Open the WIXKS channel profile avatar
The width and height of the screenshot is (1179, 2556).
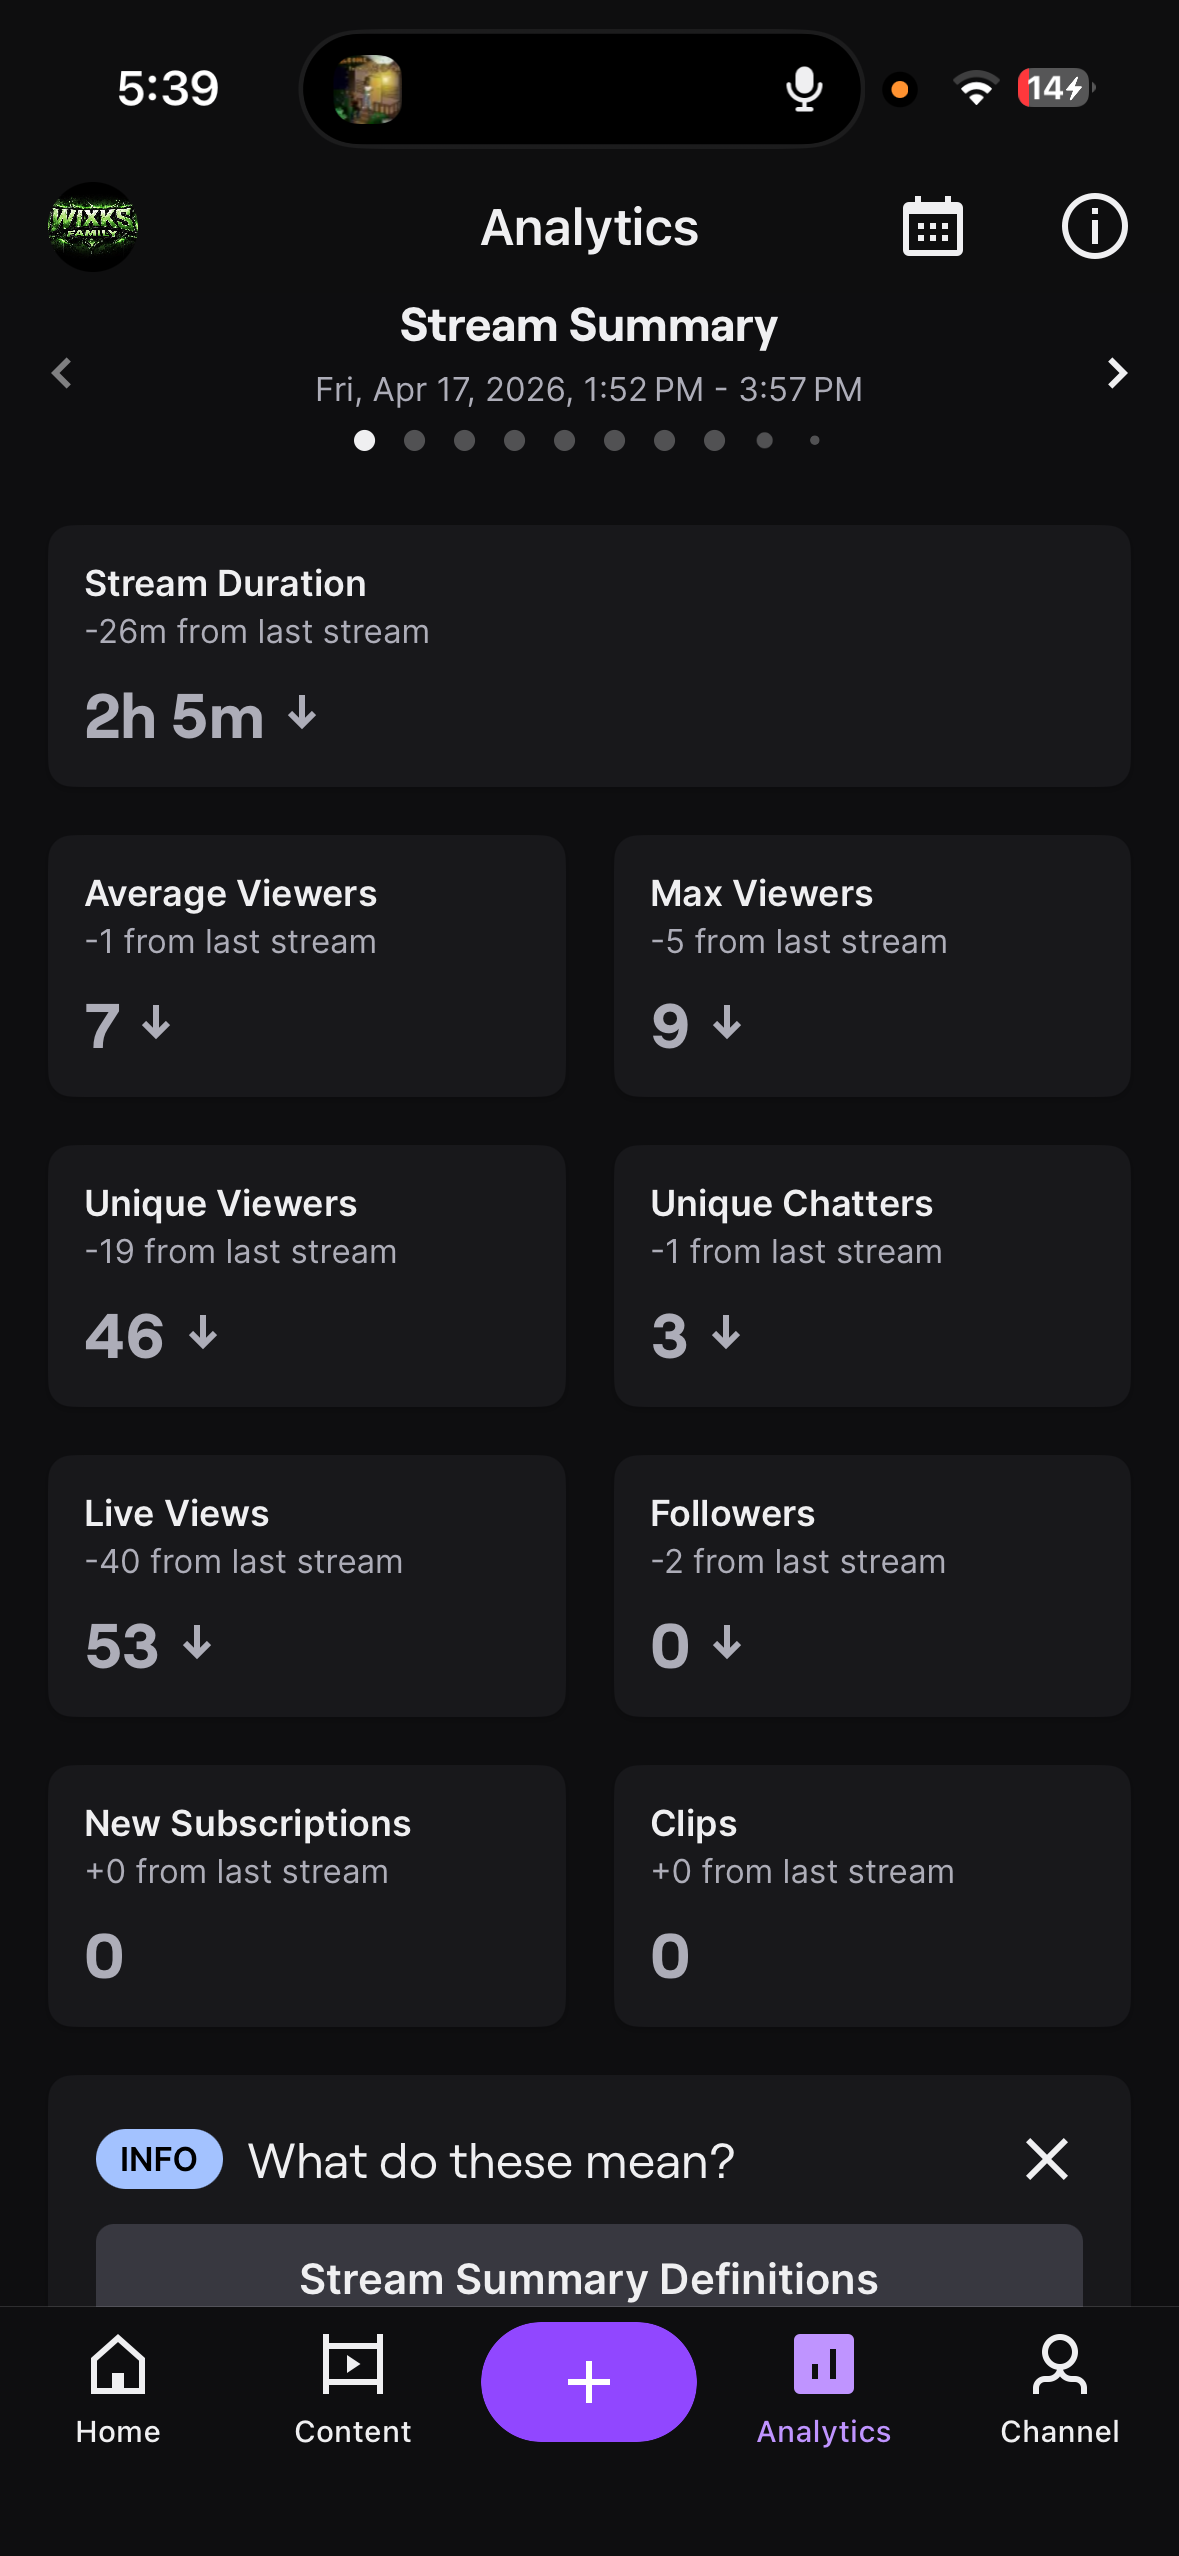click(93, 227)
